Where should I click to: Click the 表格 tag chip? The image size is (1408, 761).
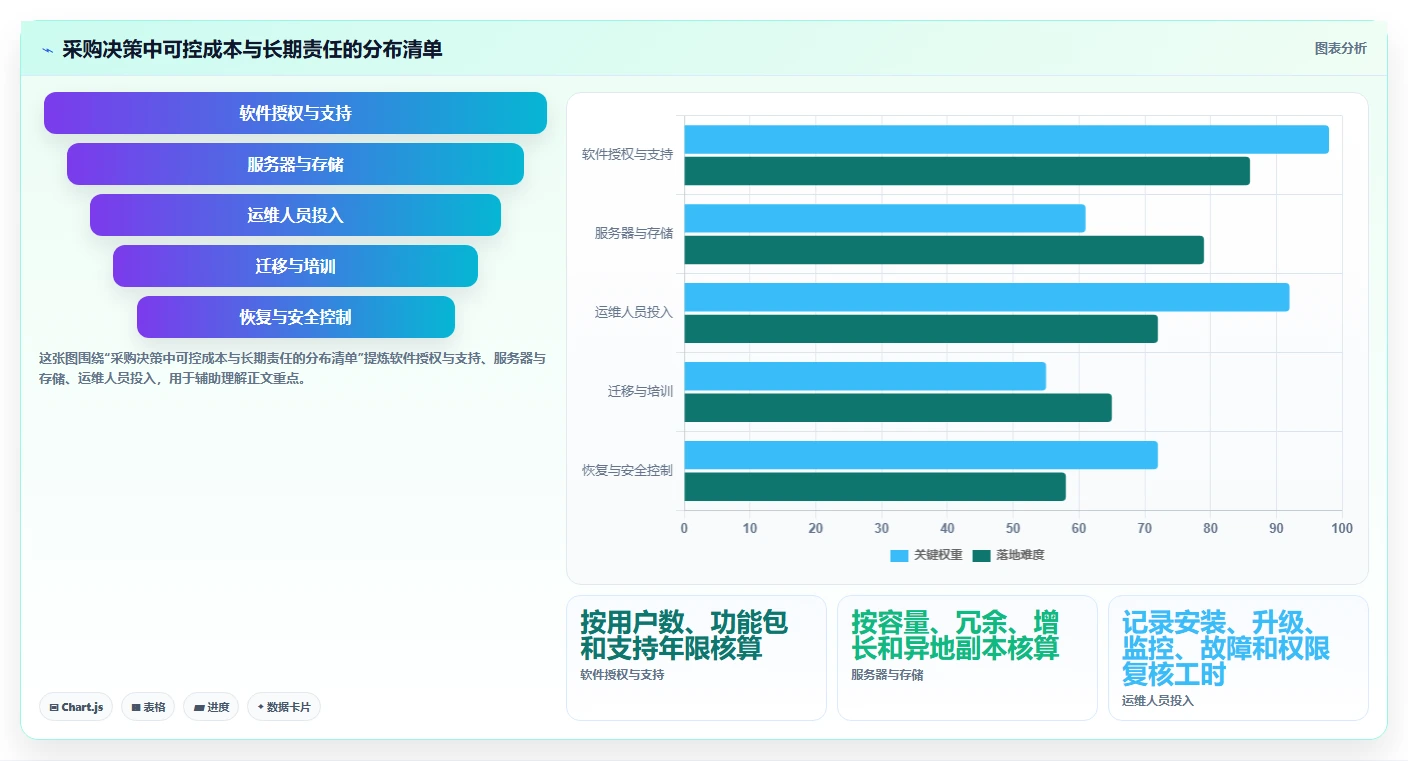(148, 707)
